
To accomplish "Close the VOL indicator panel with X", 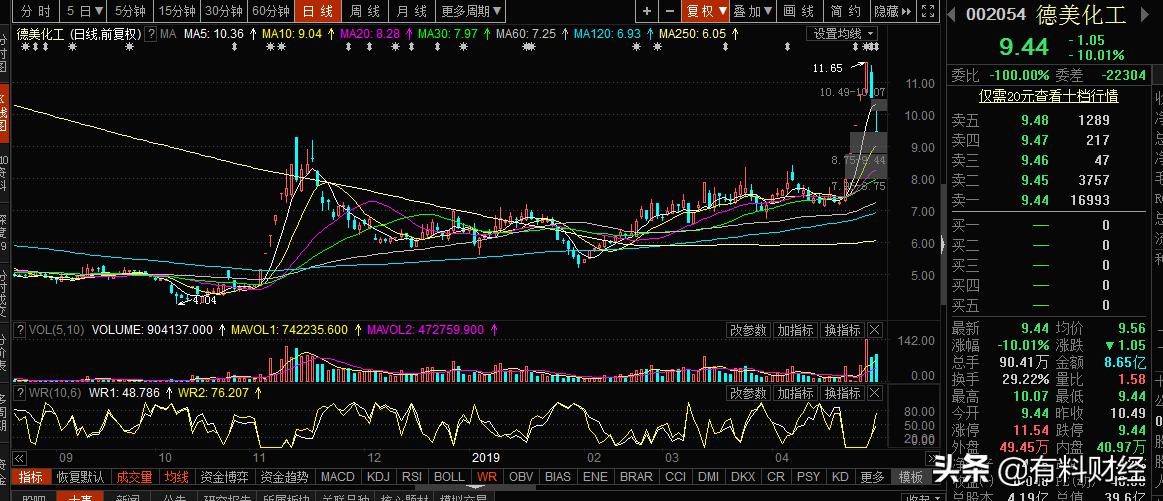I will tap(874, 330).
